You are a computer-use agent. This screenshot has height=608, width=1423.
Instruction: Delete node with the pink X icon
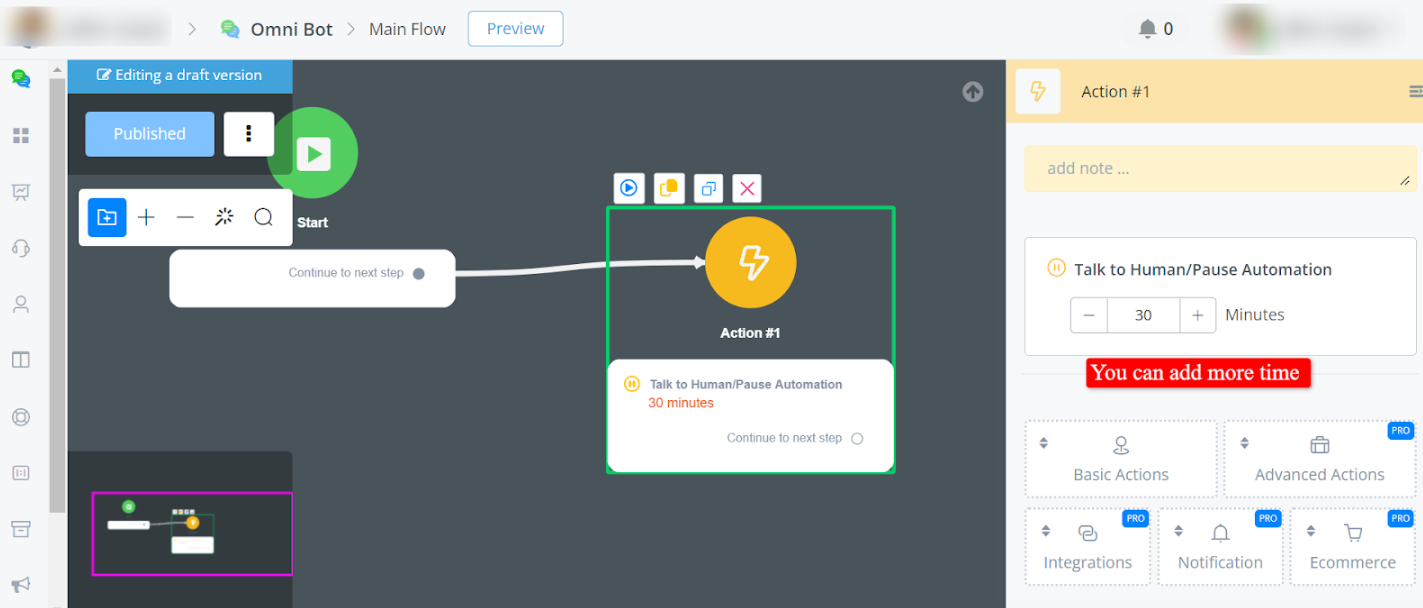[x=747, y=188]
